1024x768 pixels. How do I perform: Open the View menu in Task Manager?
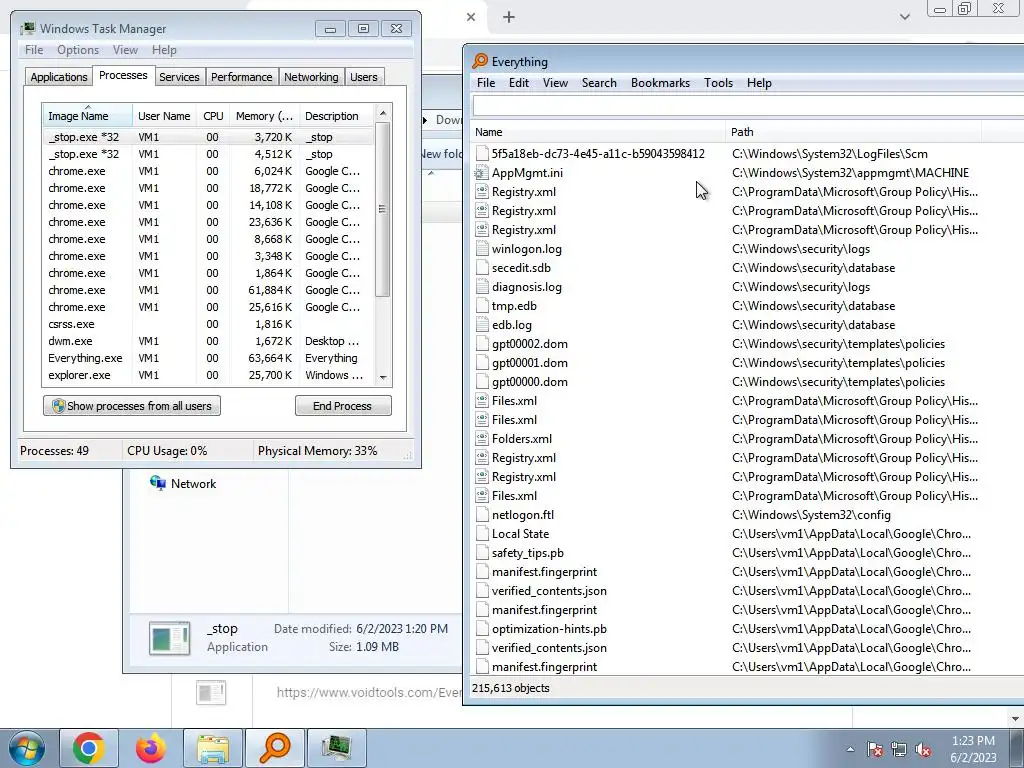[125, 50]
